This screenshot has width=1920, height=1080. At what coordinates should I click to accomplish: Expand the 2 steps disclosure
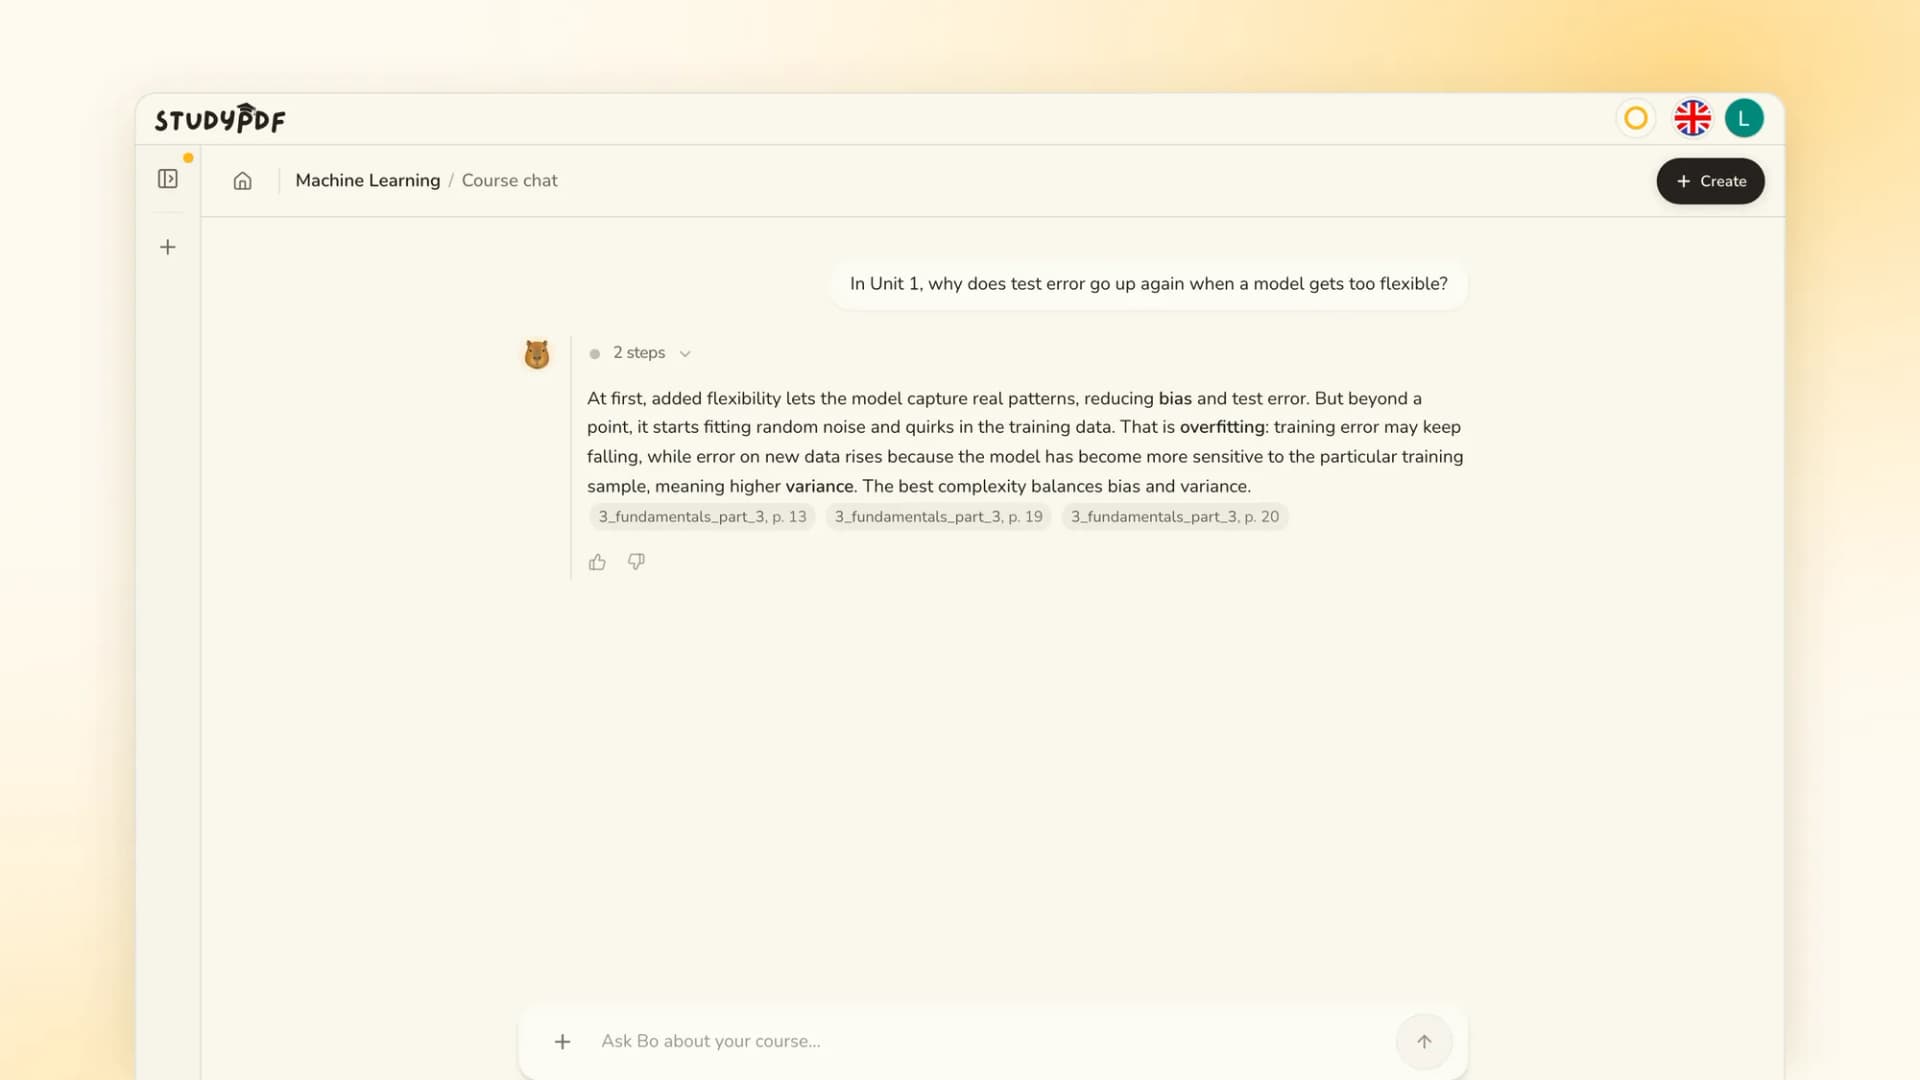(x=641, y=353)
